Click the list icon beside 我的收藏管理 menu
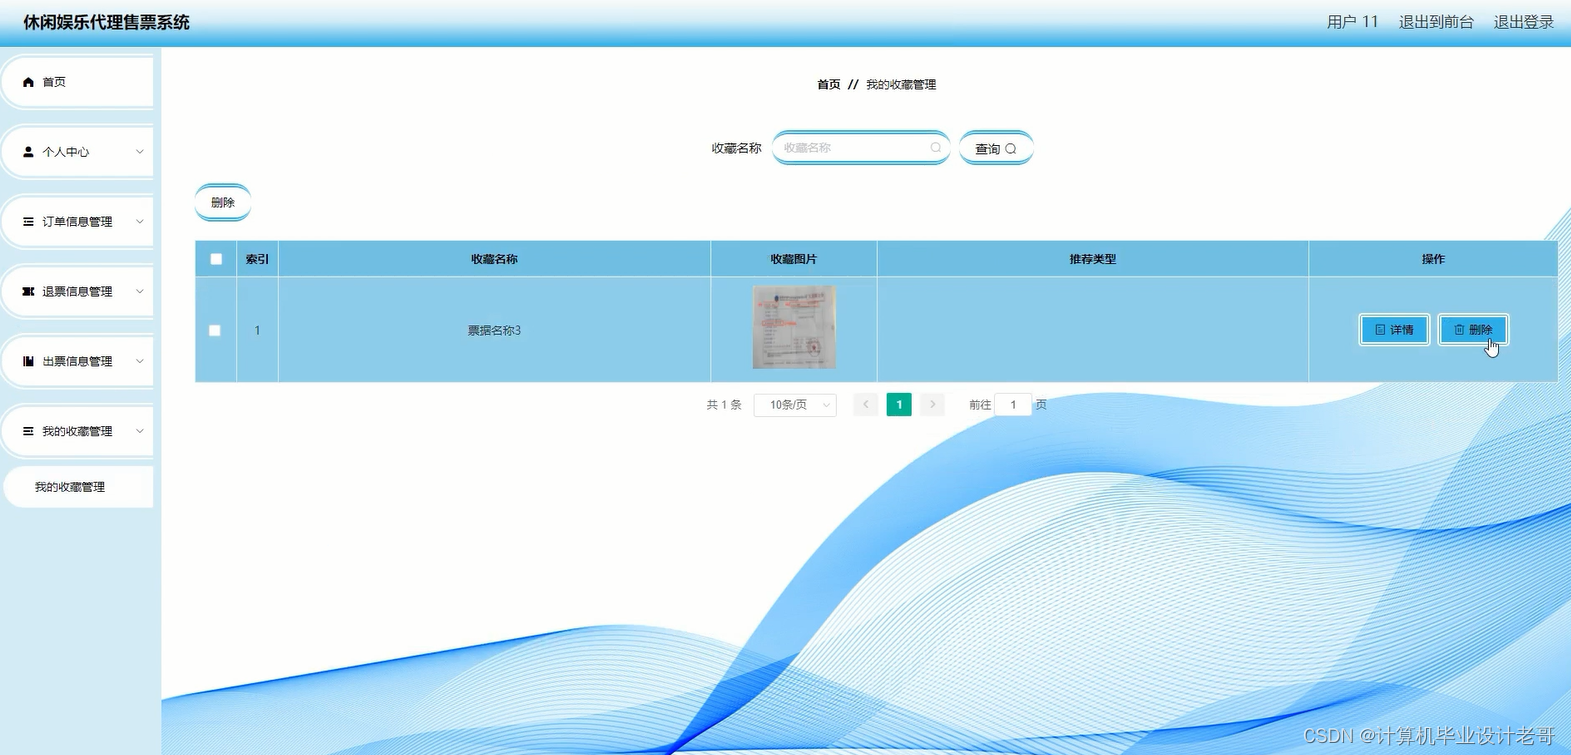 click(28, 432)
